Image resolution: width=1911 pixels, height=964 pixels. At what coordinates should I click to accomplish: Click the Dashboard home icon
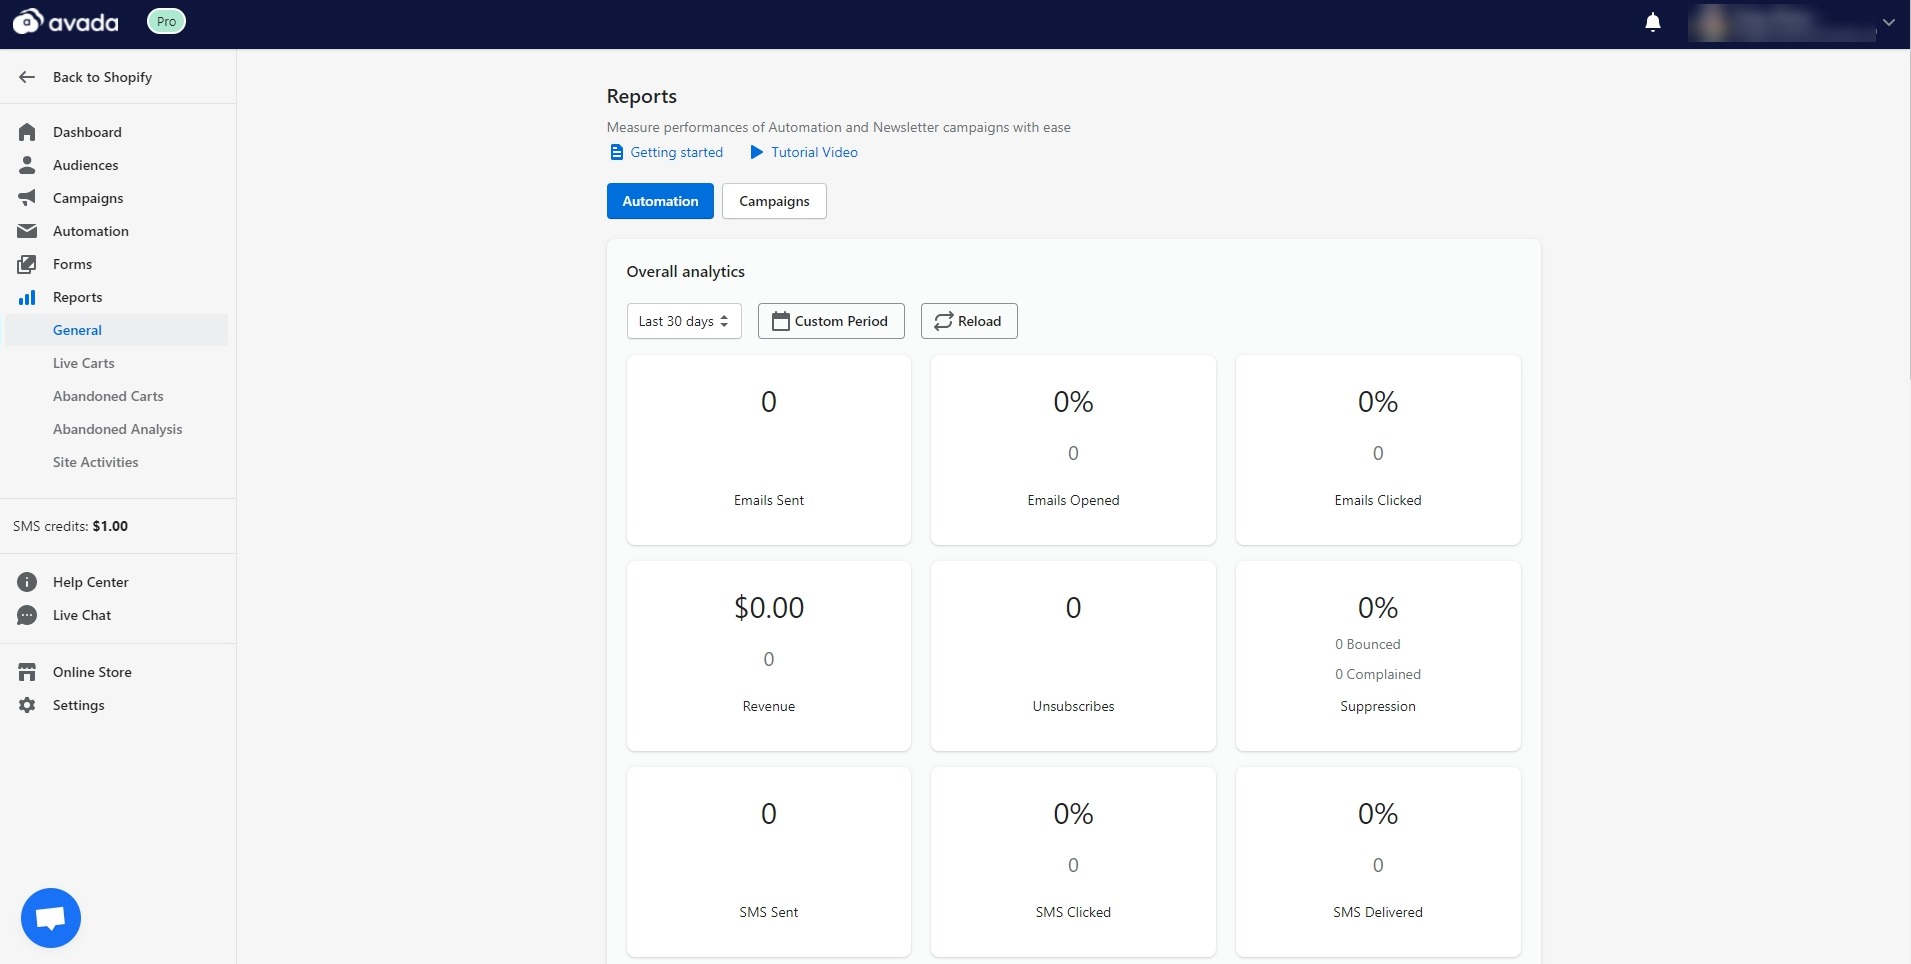pos(27,132)
